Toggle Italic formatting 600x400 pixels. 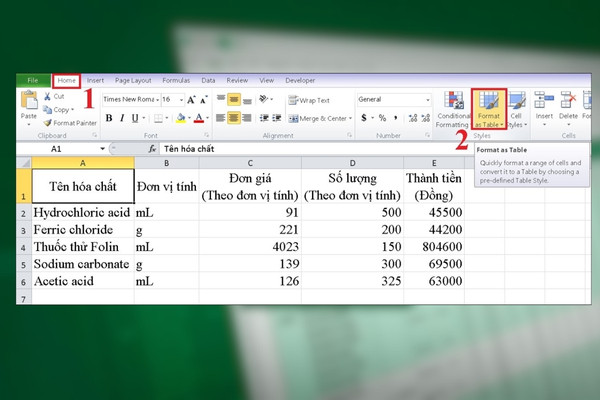tap(122, 118)
